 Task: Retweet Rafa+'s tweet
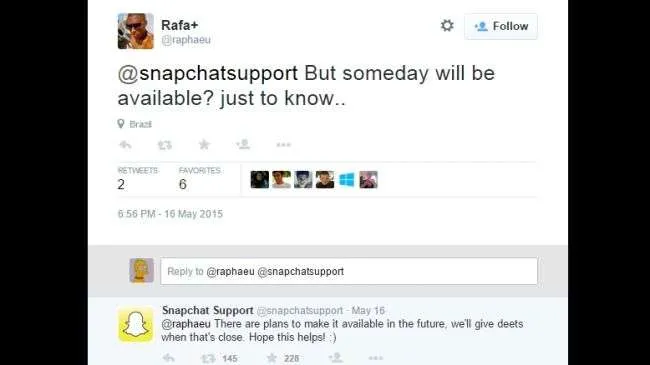tap(165, 145)
